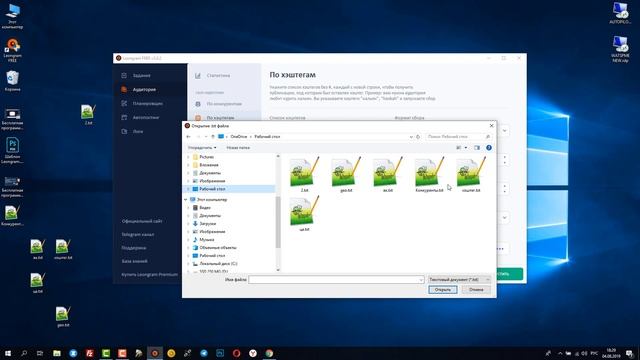640x360 pixels.
Task: Open the view options dropdown arrow
Action: [x=466, y=148]
